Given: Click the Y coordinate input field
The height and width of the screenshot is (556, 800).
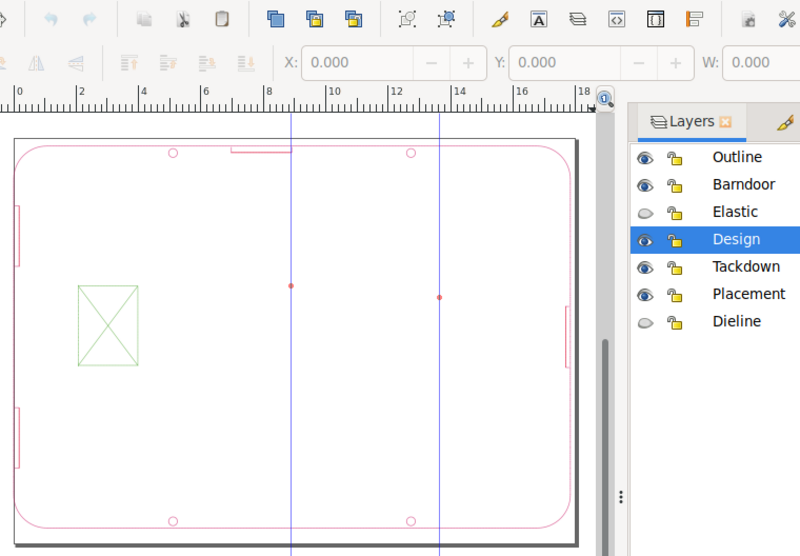Looking at the screenshot, I should [564, 63].
